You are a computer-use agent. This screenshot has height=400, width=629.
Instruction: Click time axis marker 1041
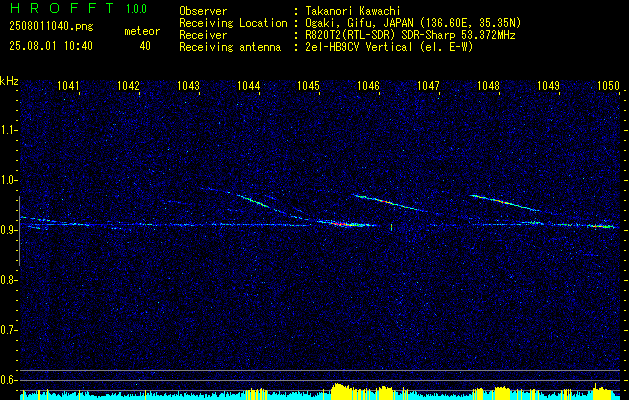click(x=68, y=86)
